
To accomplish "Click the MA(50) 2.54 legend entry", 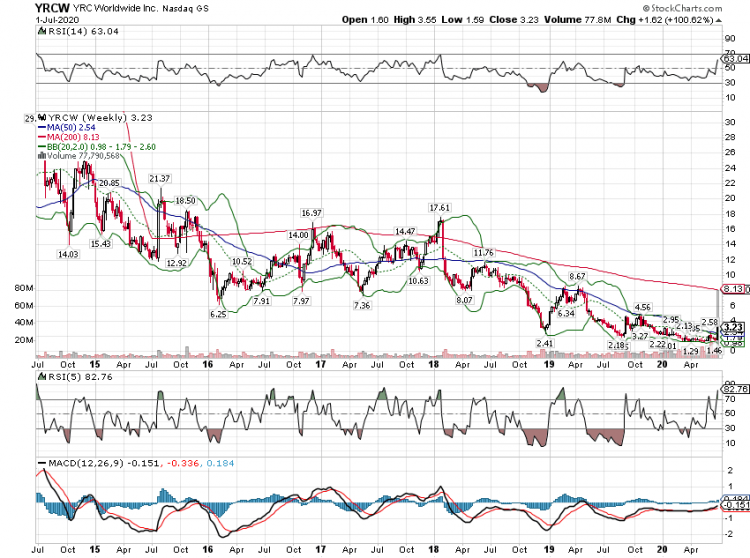I will pos(71,128).
